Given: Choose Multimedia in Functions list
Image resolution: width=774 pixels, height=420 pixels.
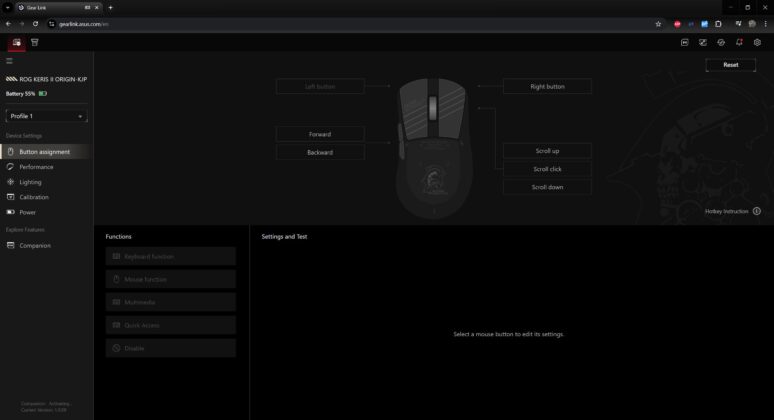Looking at the screenshot, I should [170, 302].
